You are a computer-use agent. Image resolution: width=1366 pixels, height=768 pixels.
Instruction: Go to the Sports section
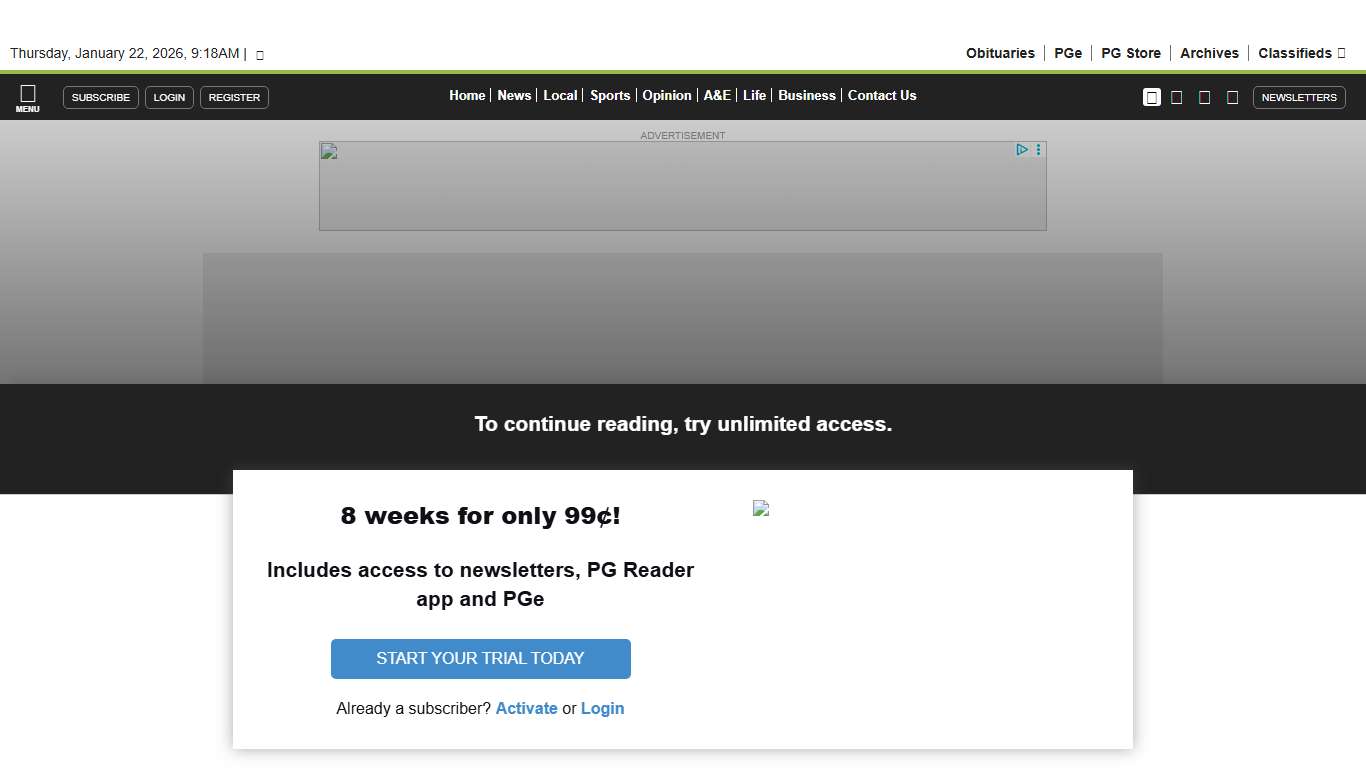[610, 96]
